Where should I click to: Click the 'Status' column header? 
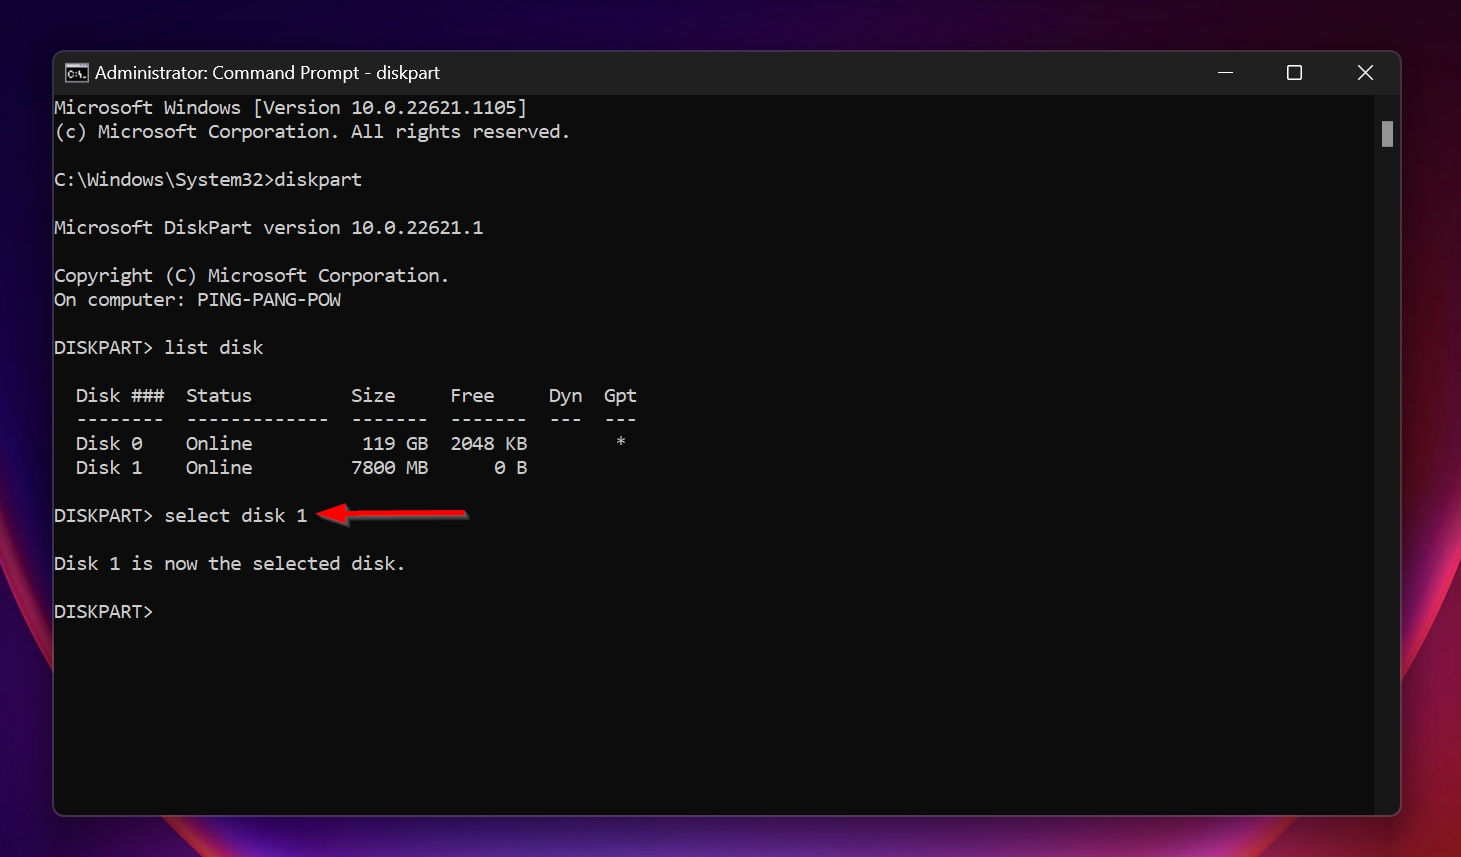[219, 396]
